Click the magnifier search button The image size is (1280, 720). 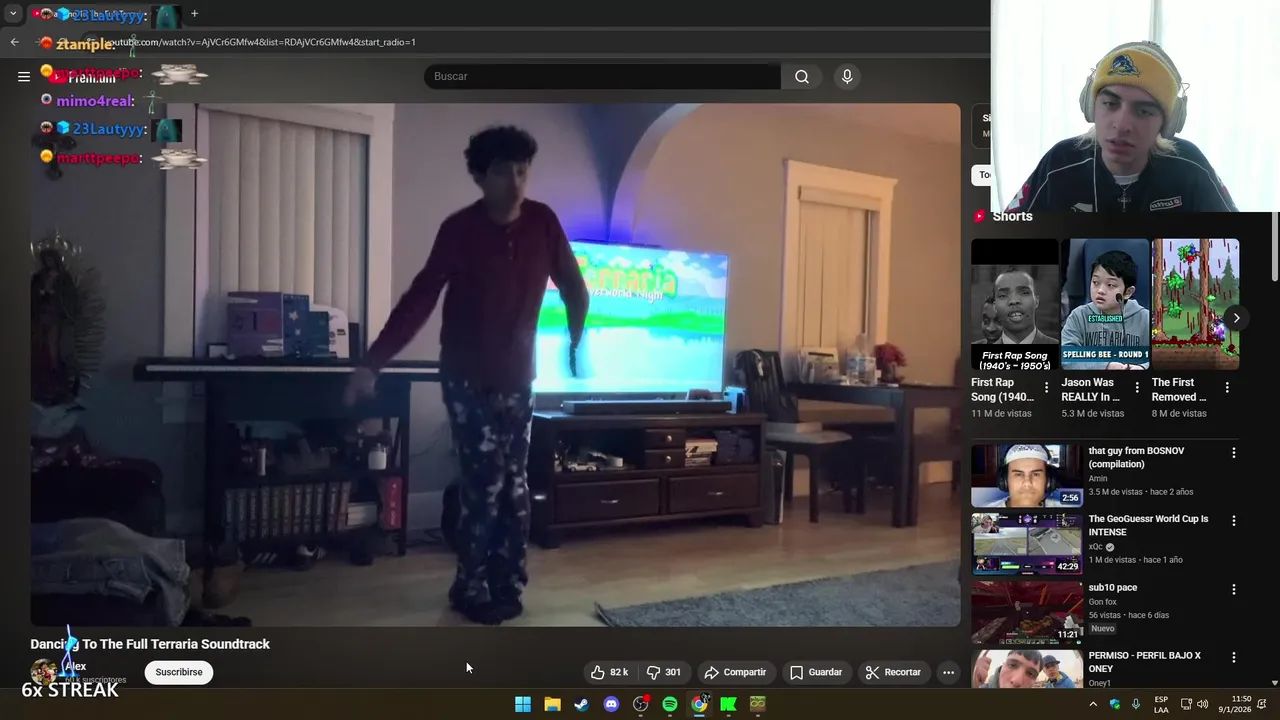(802, 76)
